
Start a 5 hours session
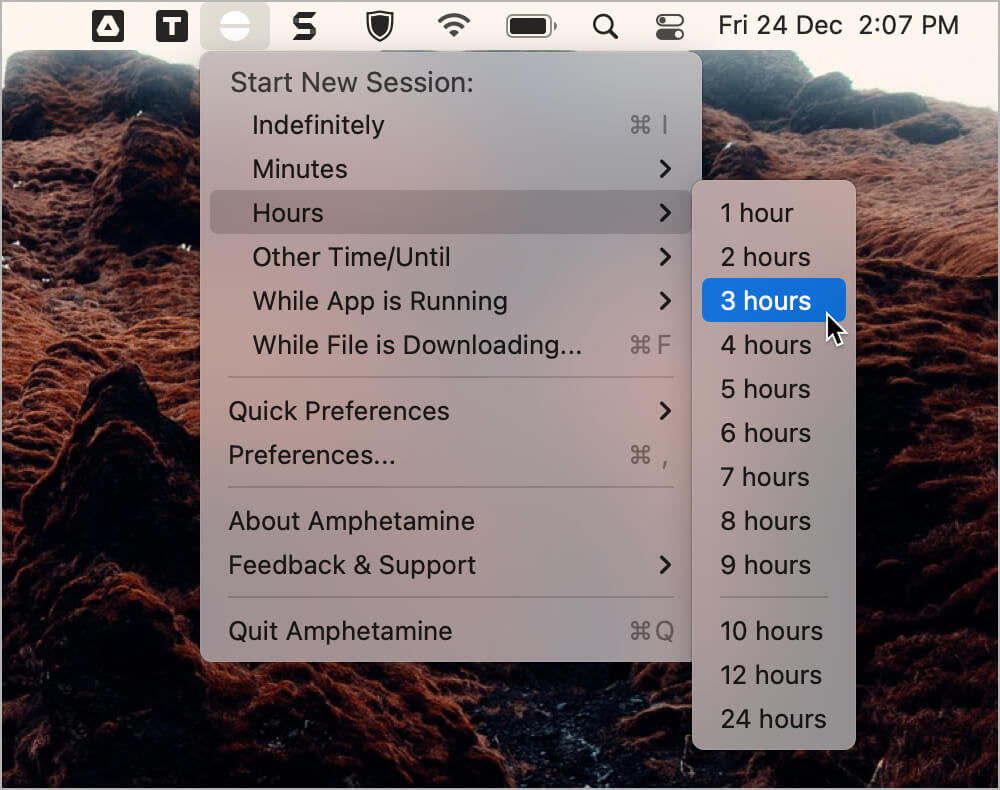tap(774, 389)
